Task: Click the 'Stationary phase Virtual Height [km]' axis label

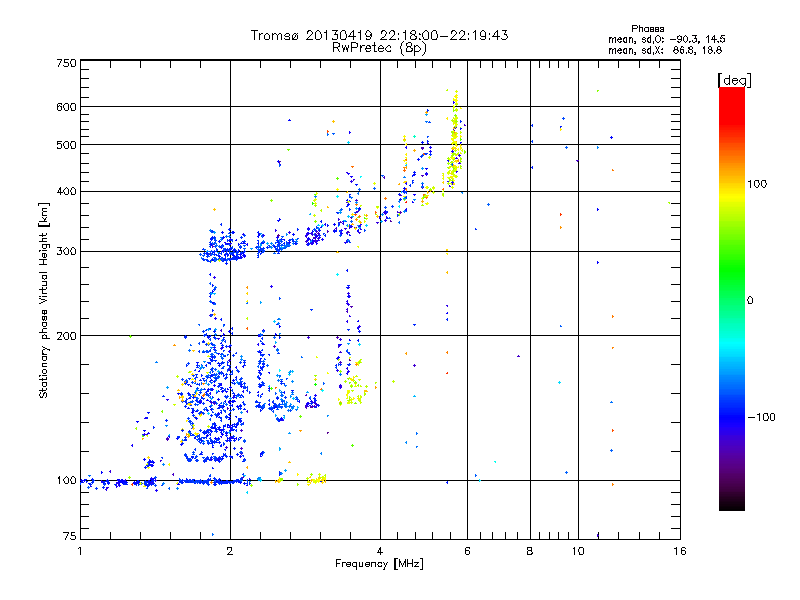Action: [43, 300]
